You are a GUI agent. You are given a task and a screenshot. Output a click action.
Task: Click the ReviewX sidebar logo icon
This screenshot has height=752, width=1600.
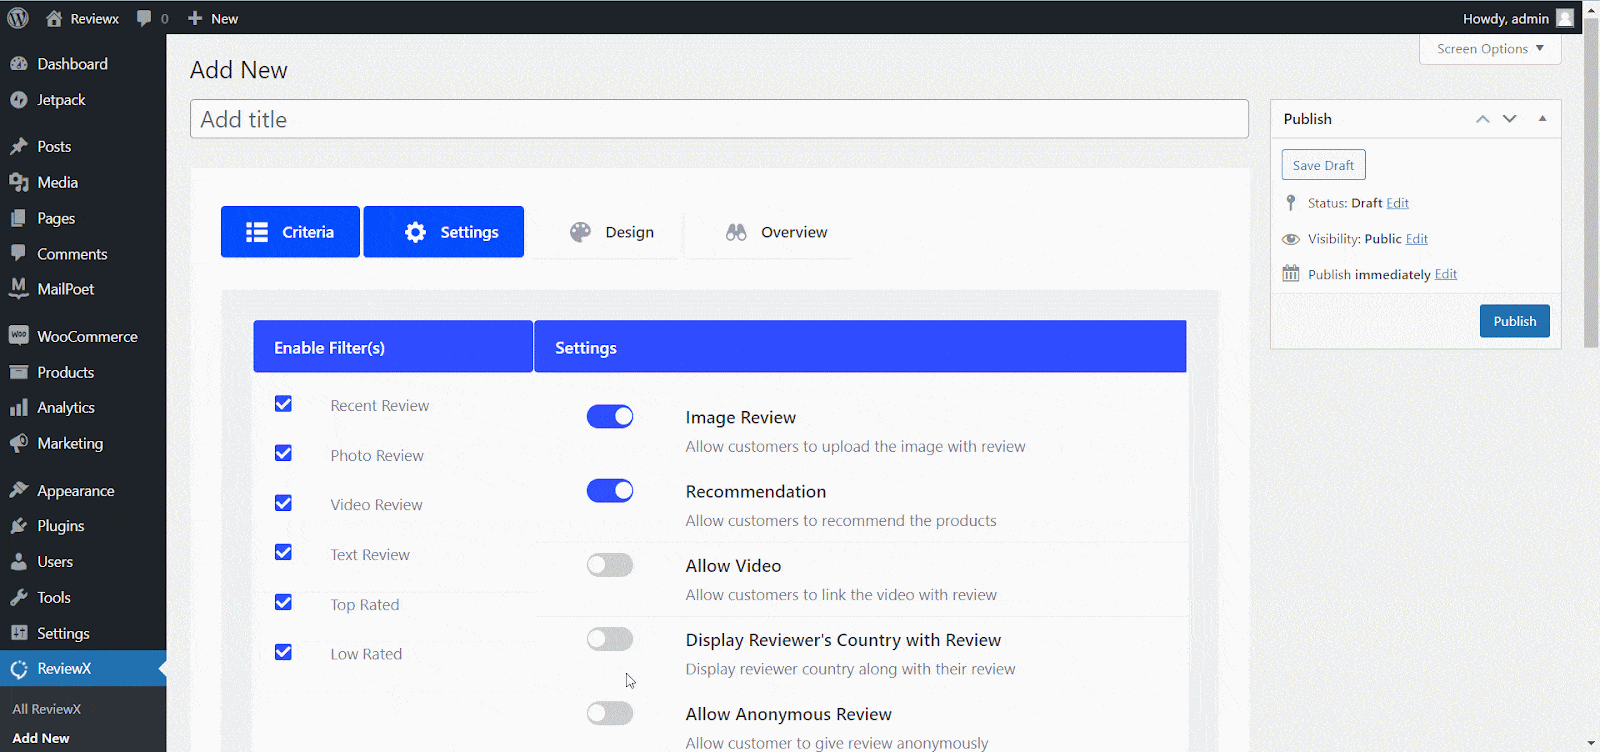coord(18,669)
